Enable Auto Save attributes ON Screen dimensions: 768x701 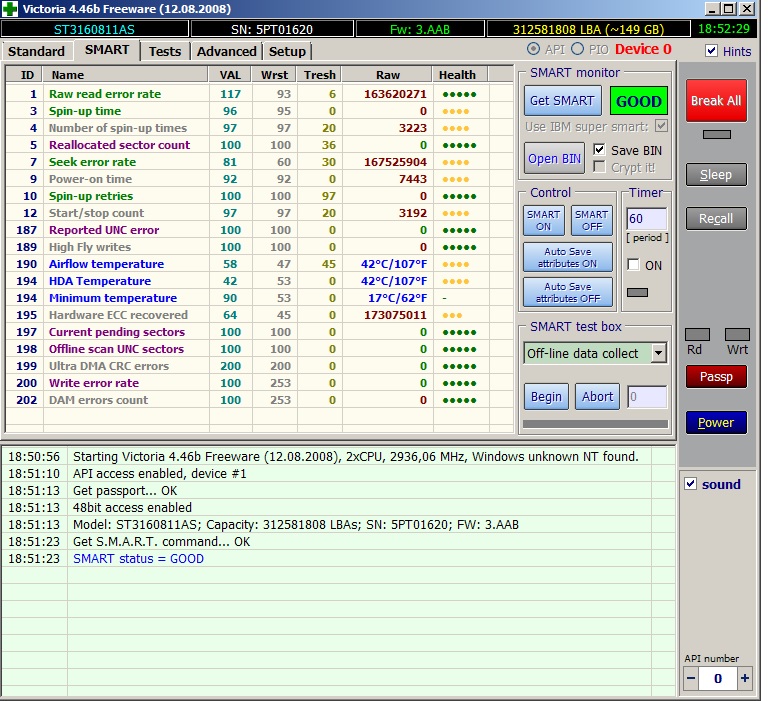coord(567,257)
